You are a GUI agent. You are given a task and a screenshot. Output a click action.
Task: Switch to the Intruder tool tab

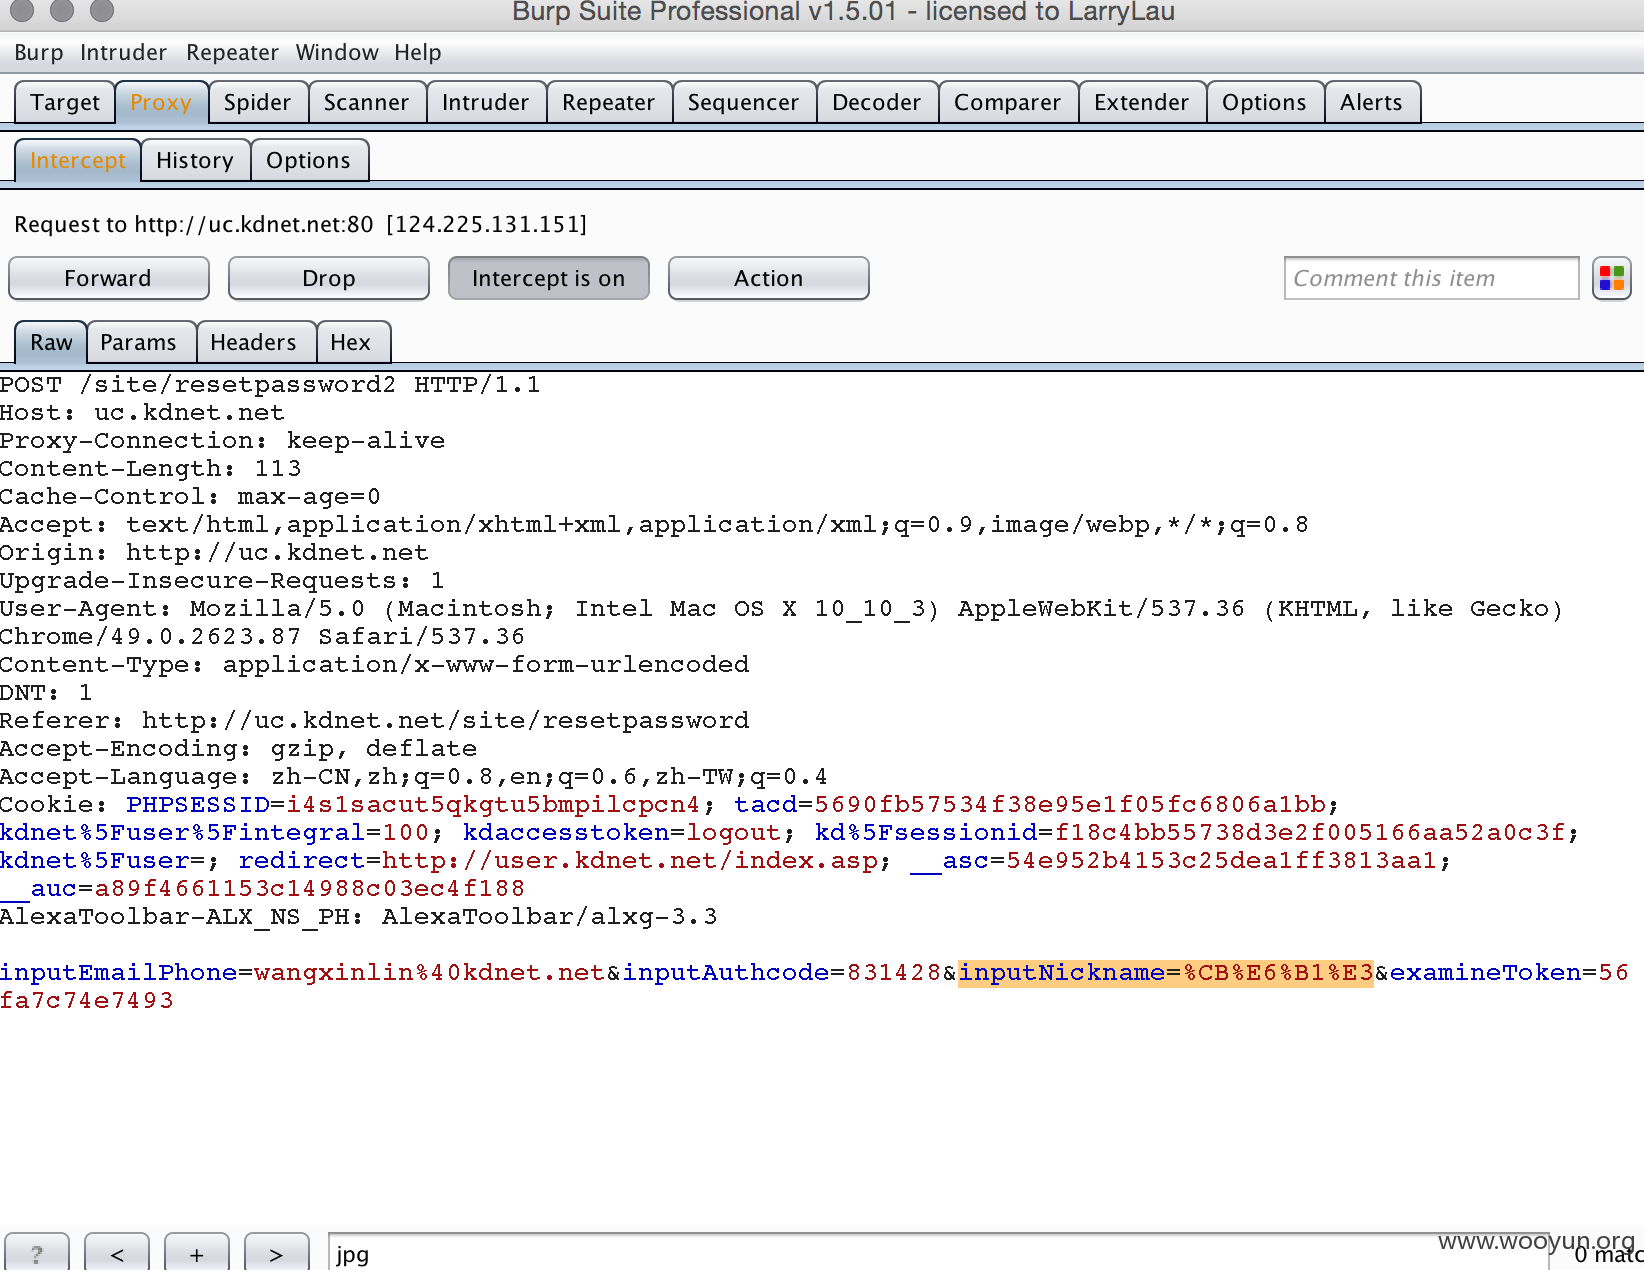click(x=485, y=102)
